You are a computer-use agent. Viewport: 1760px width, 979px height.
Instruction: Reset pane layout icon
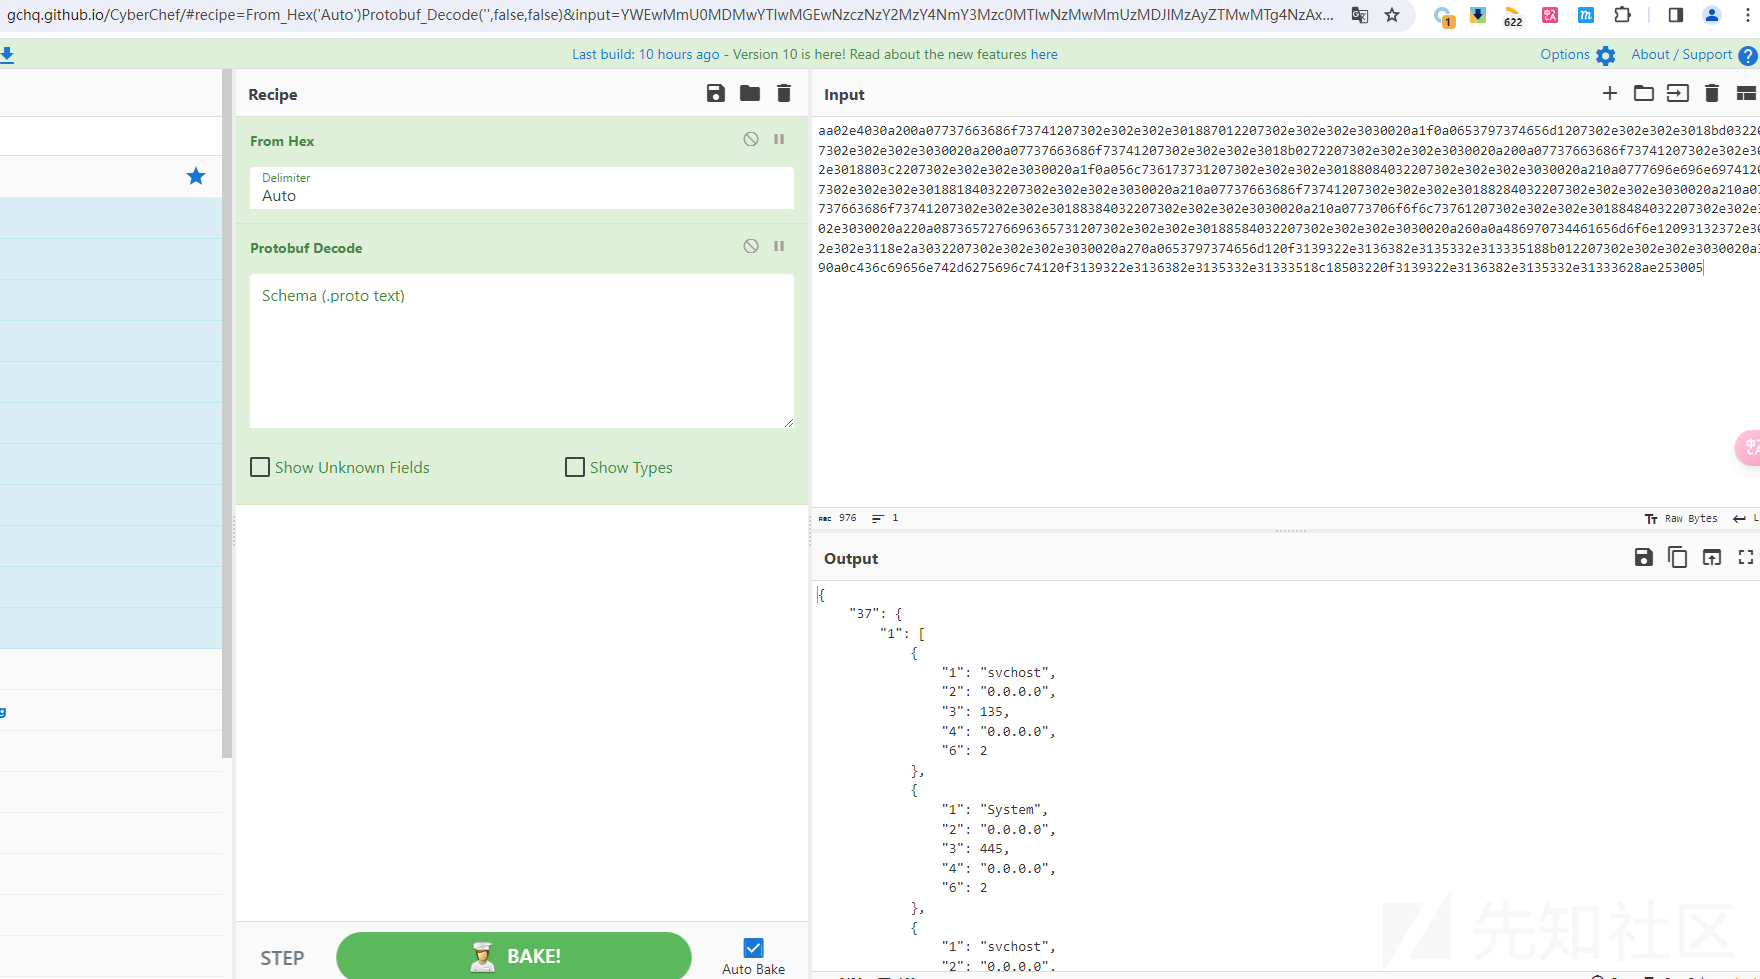1746,93
